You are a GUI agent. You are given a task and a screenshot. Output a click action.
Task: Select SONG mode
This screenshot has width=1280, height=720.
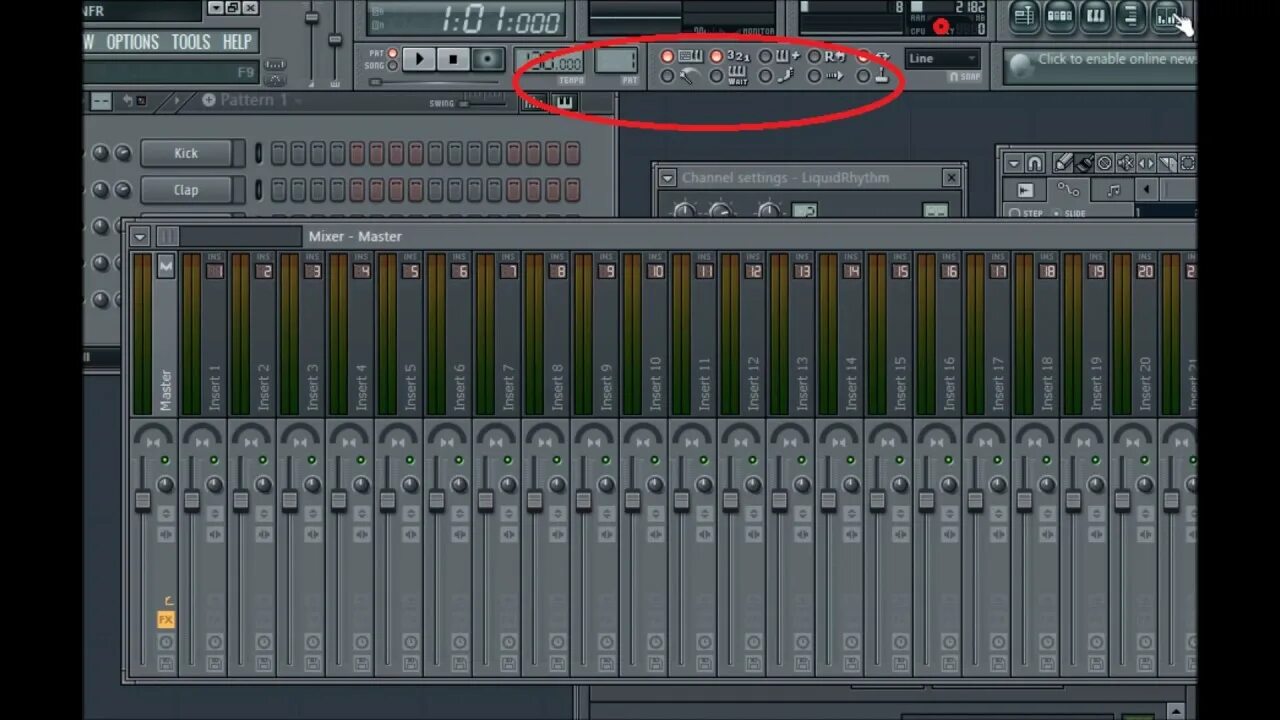pos(392,66)
